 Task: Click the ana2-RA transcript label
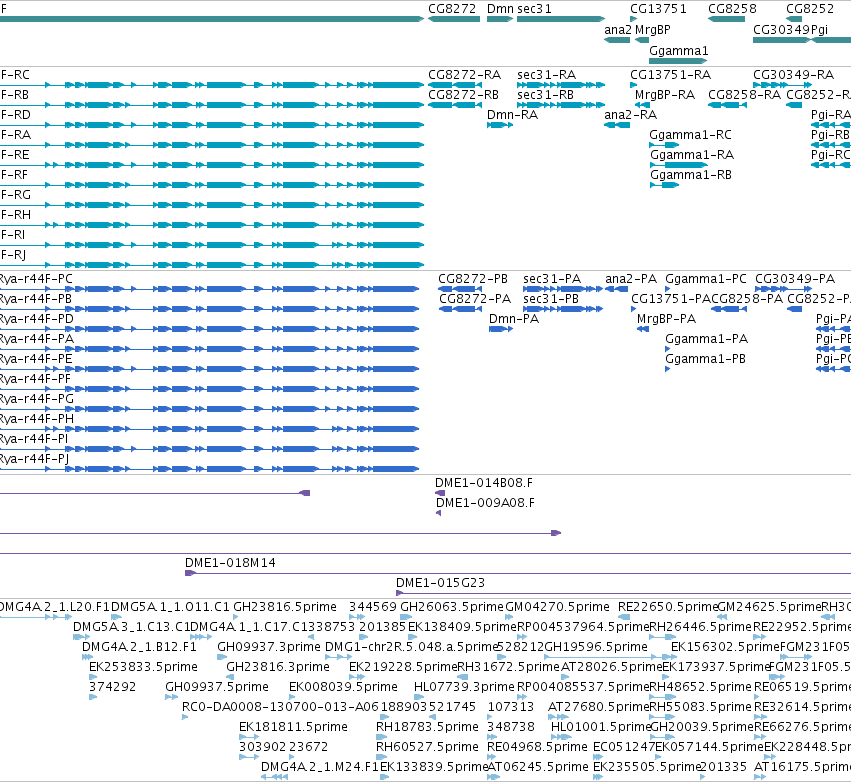pos(631,115)
